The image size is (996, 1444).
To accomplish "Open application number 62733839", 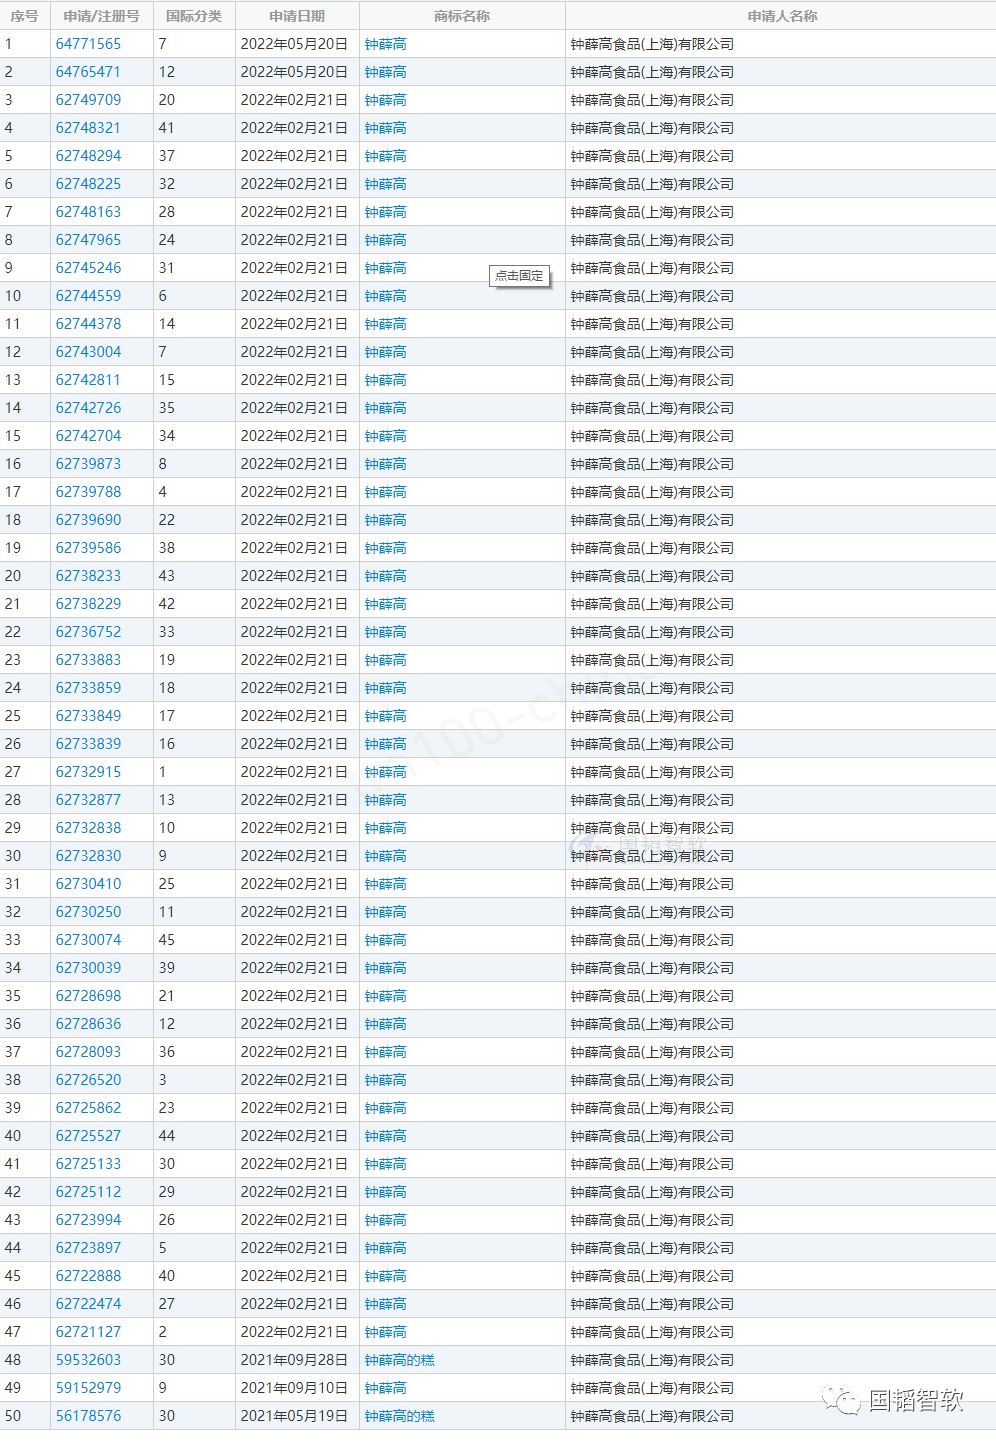I will coord(88,744).
